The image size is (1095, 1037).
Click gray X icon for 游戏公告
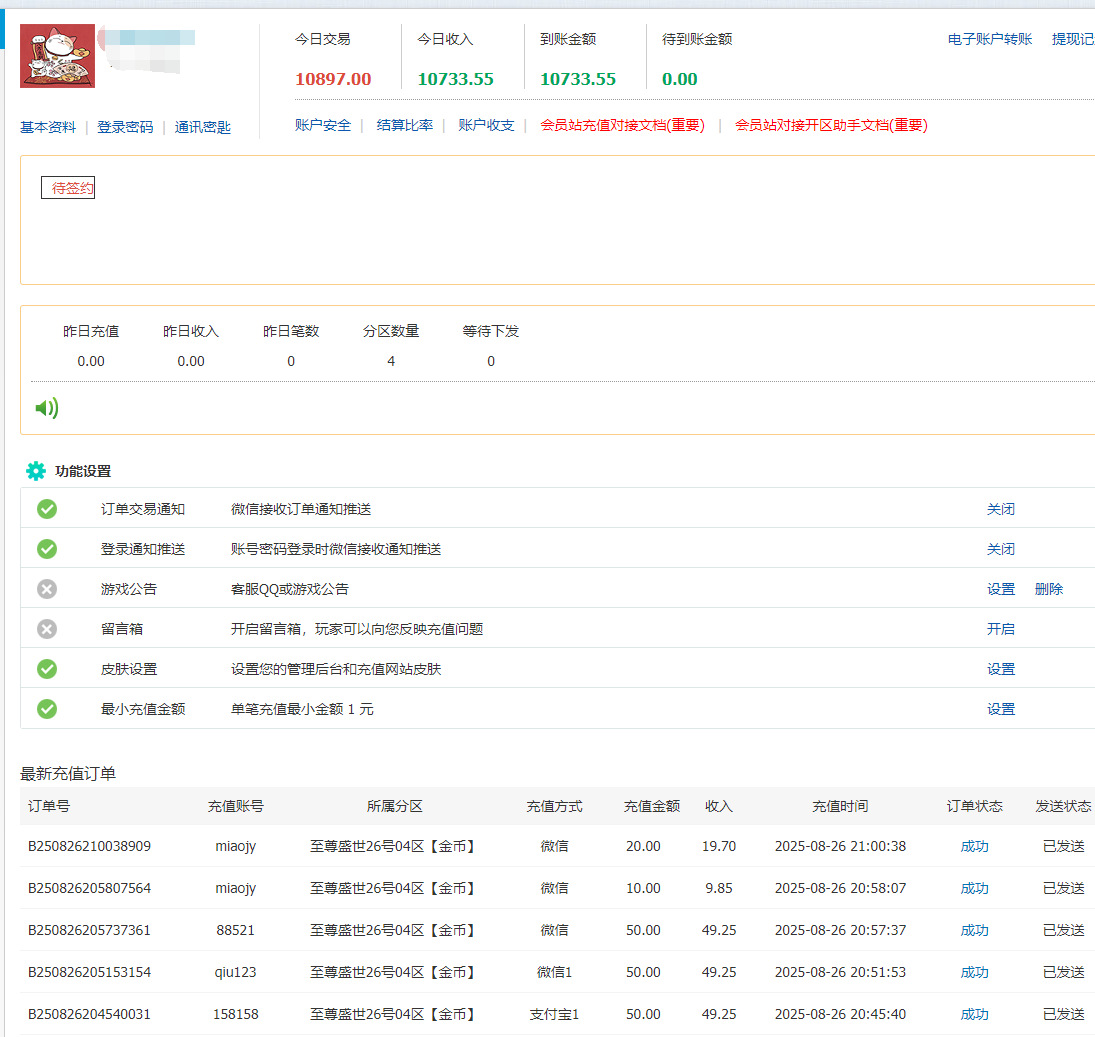click(47, 589)
